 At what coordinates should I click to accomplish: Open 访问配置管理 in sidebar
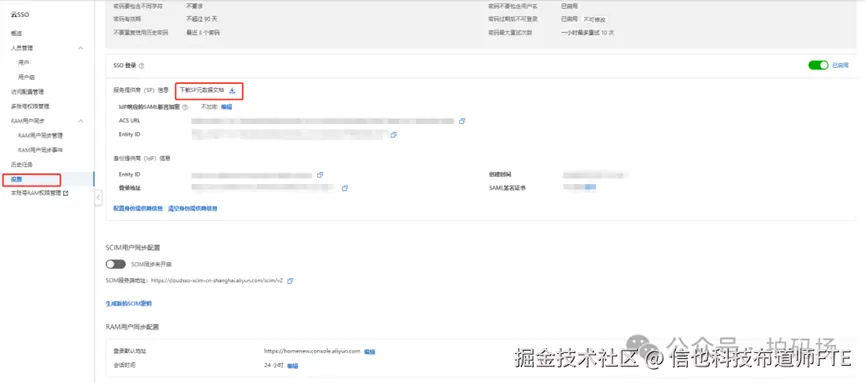[x=27, y=92]
